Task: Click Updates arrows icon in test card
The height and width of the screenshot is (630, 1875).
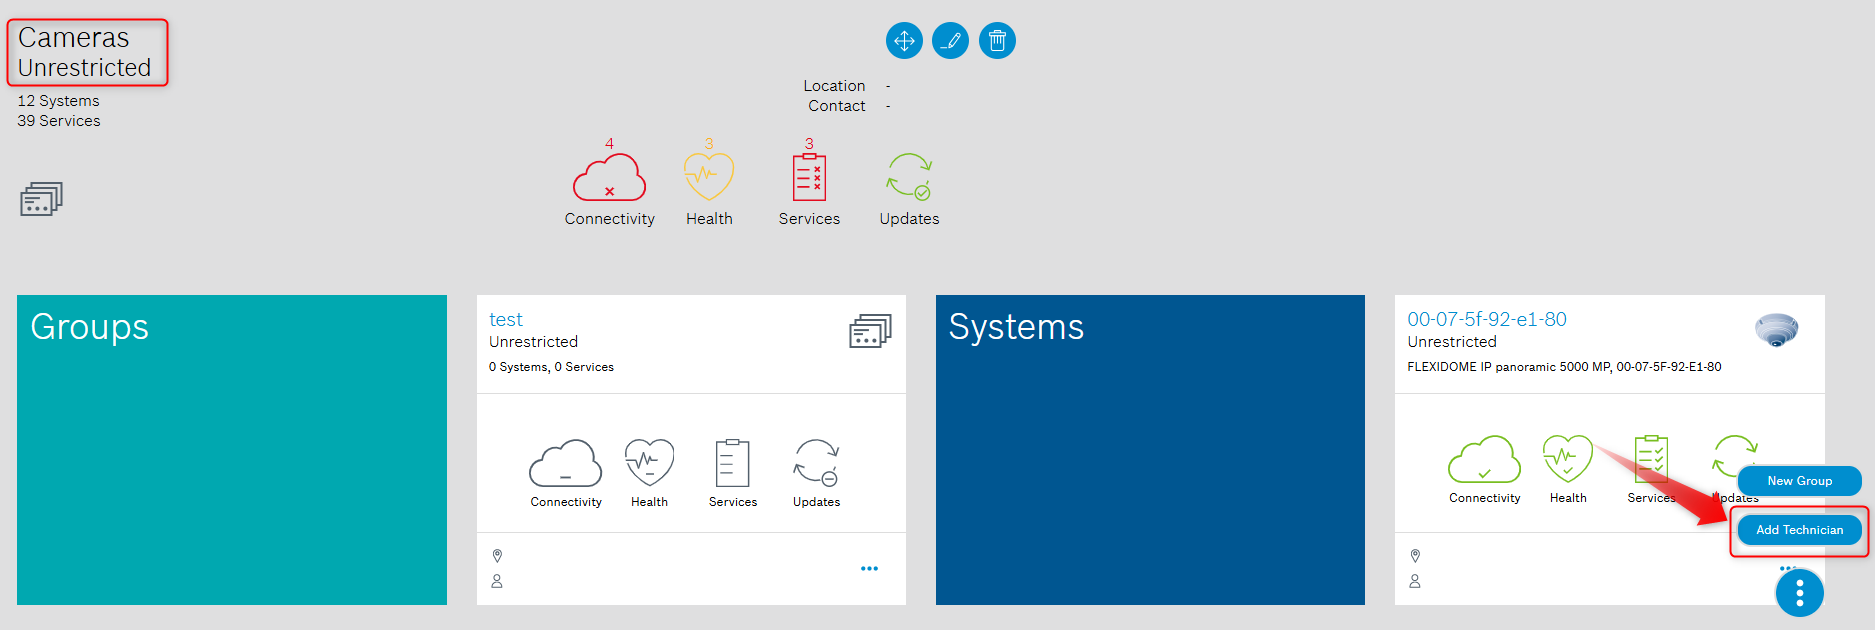Action: [817, 463]
